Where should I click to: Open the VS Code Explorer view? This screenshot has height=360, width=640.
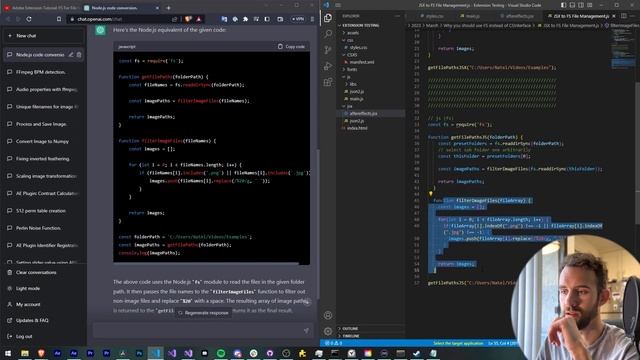coord(328,18)
